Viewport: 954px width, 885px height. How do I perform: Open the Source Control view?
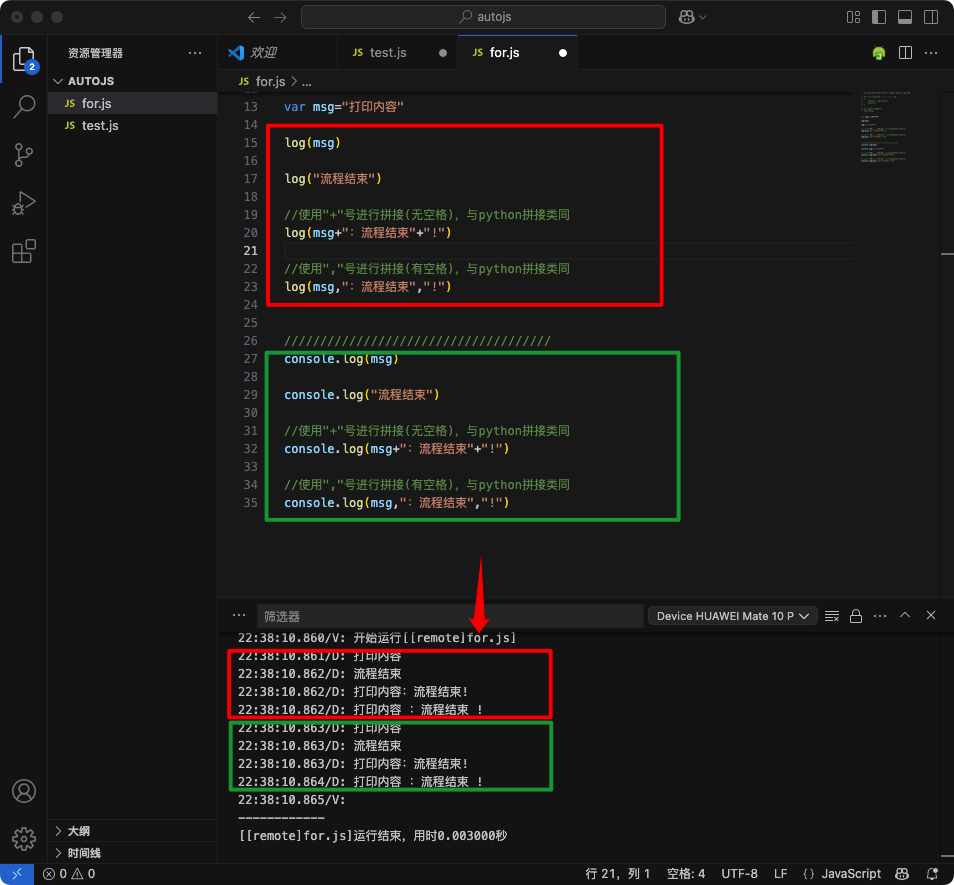(x=23, y=155)
